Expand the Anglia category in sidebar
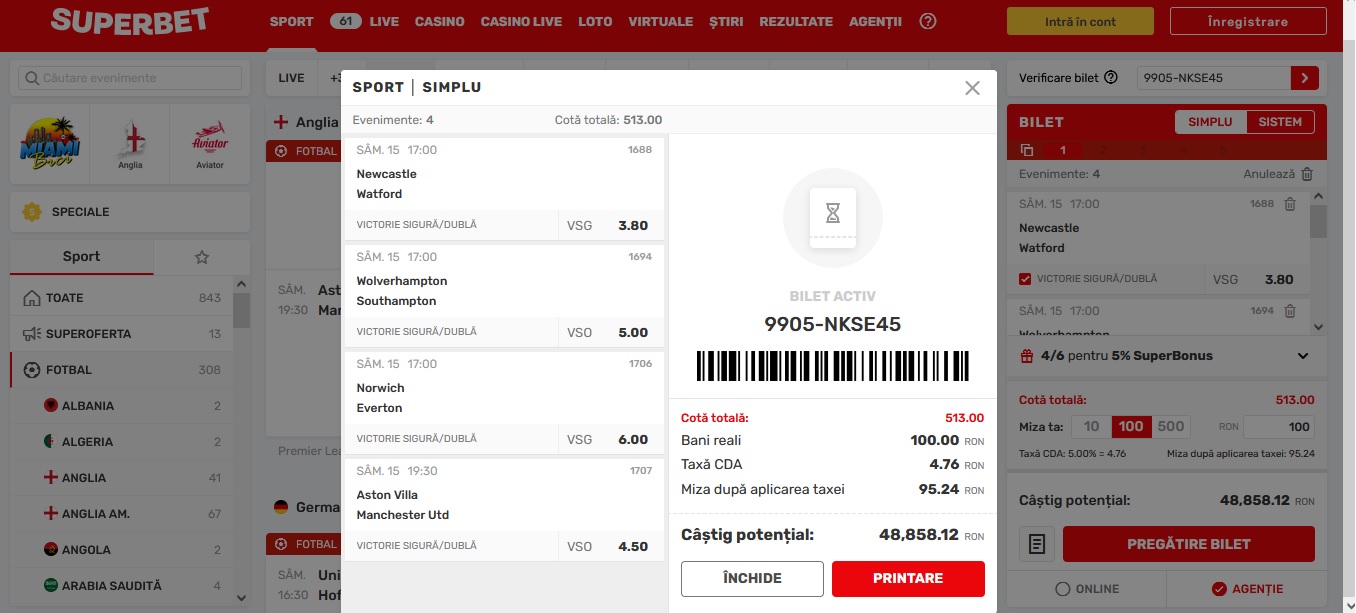 (x=122, y=478)
